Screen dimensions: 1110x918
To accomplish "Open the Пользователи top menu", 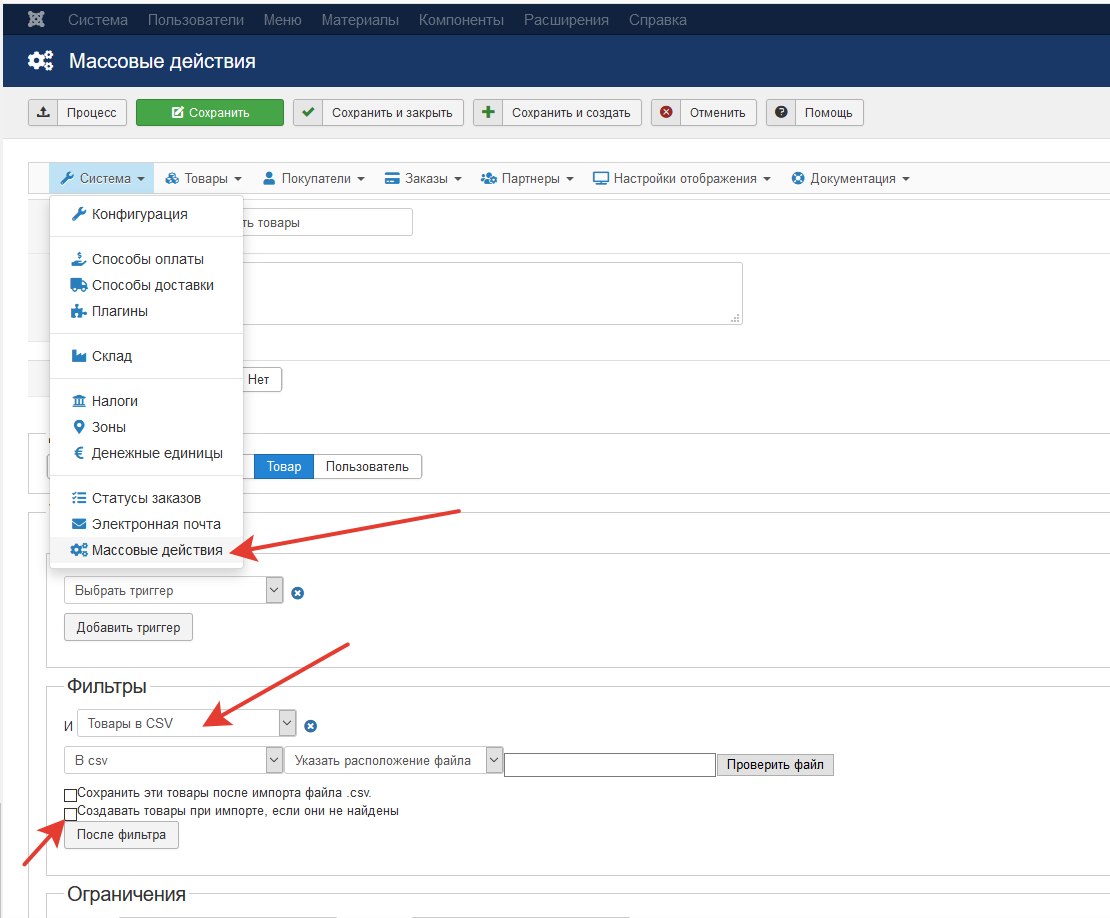I will [195, 20].
